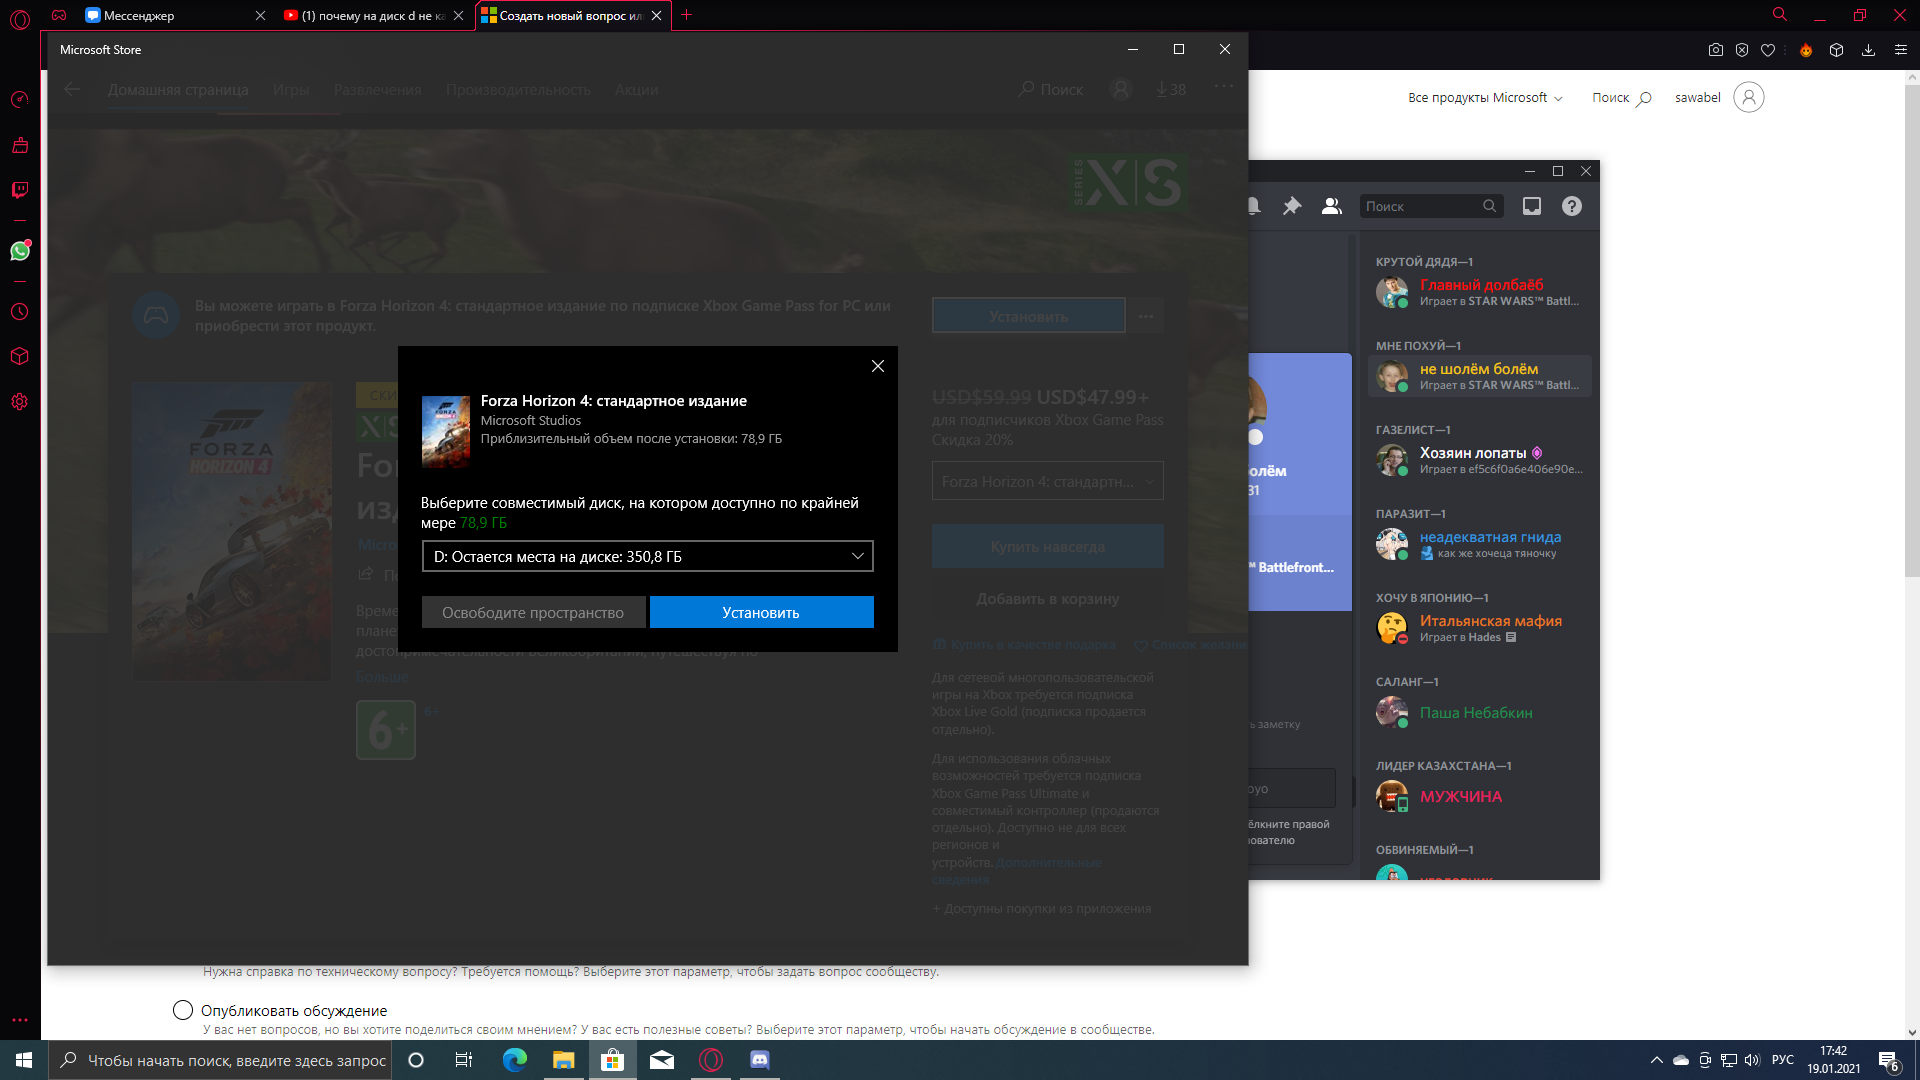Click Поиск on the Microsoft page
The width and height of the screenshot is (1920, 1080).
[x=1621, y=97]
